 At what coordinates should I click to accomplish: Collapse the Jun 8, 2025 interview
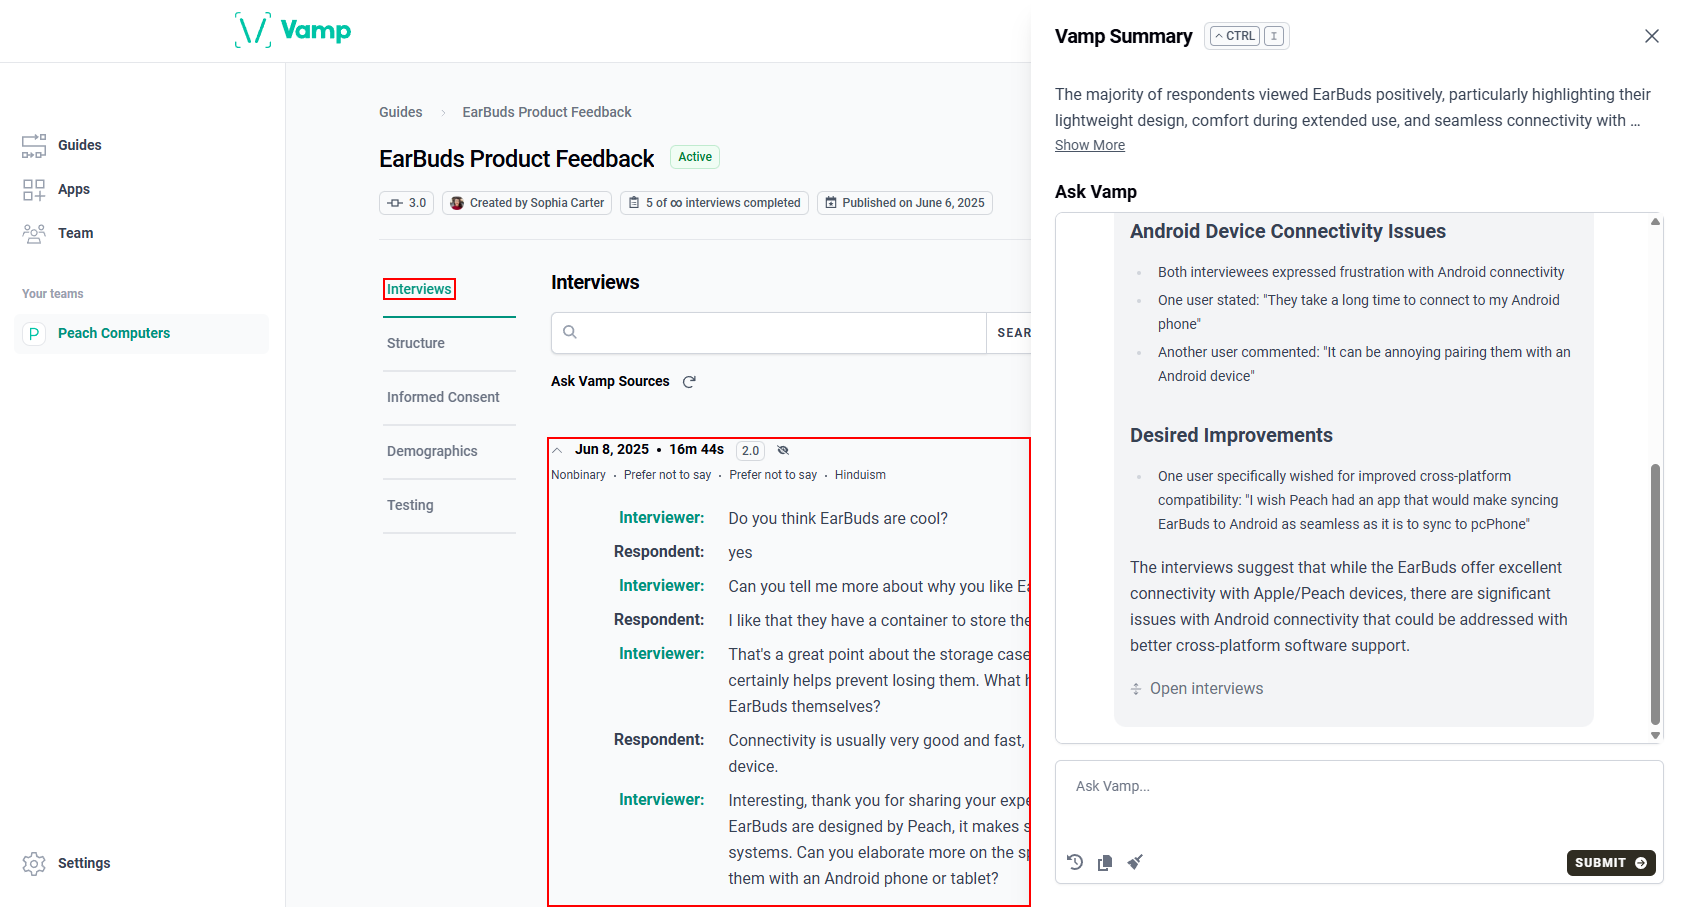(x=558, y=450)
